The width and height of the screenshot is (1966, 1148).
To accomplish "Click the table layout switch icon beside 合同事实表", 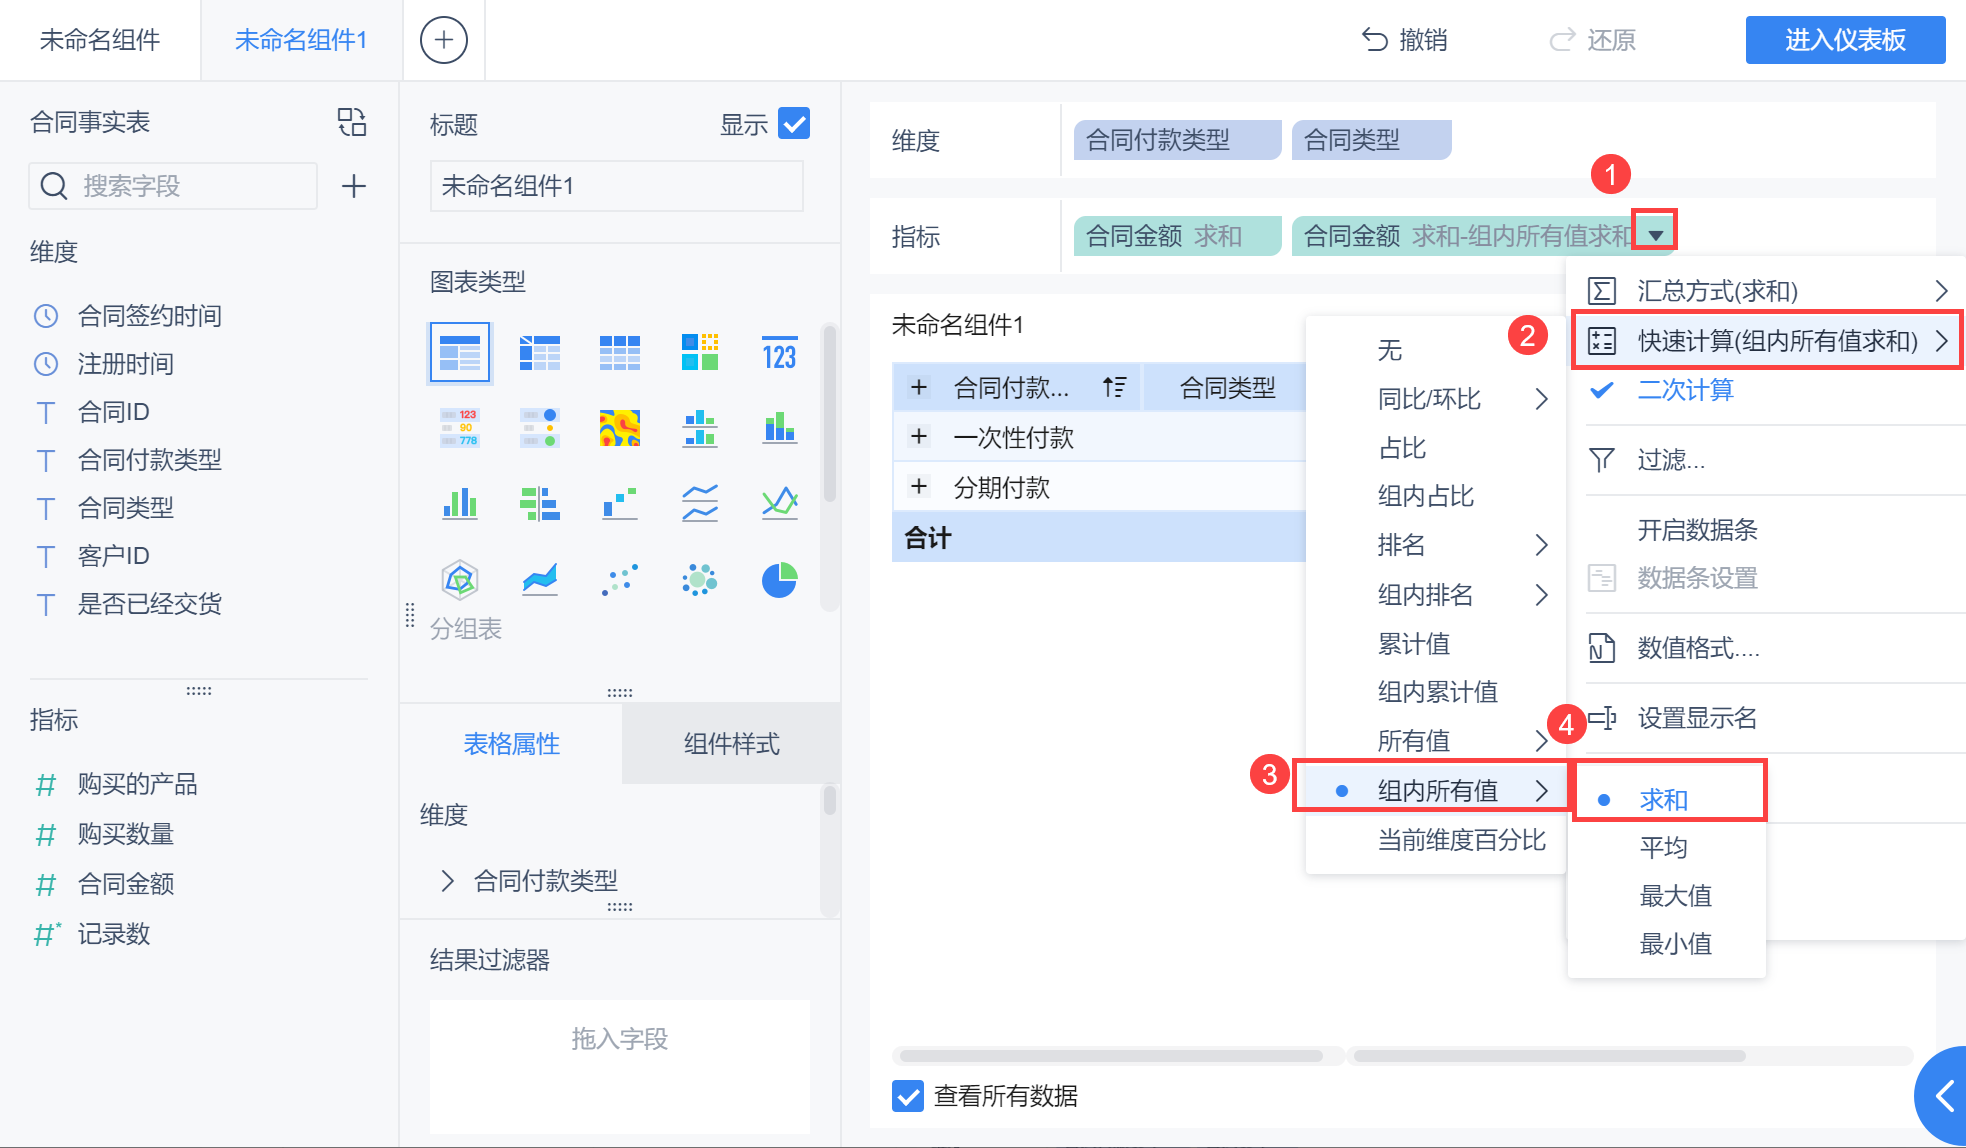I will pos(352,122).
